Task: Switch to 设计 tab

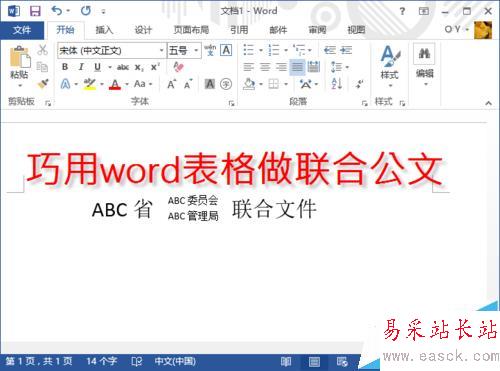Action: click(143, 30)
